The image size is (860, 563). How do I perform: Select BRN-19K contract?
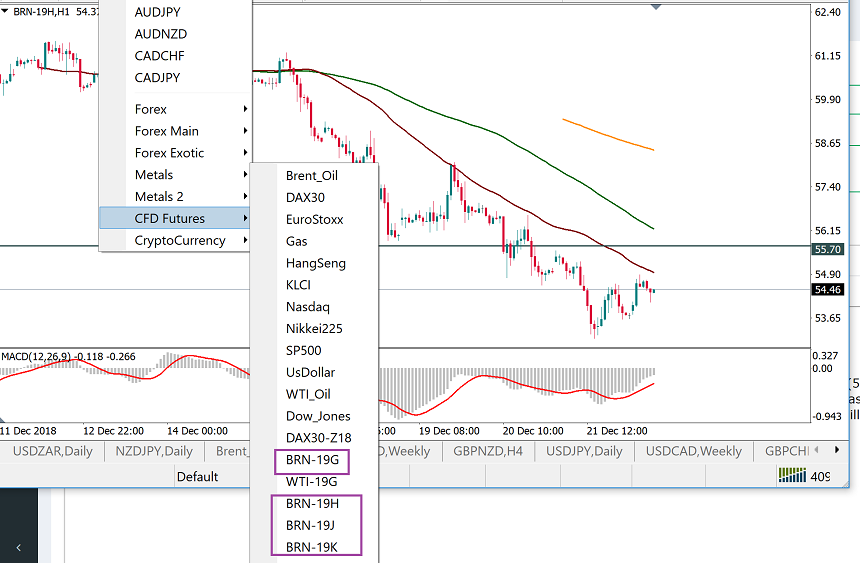pyautogui.click(x=312, y=547)
